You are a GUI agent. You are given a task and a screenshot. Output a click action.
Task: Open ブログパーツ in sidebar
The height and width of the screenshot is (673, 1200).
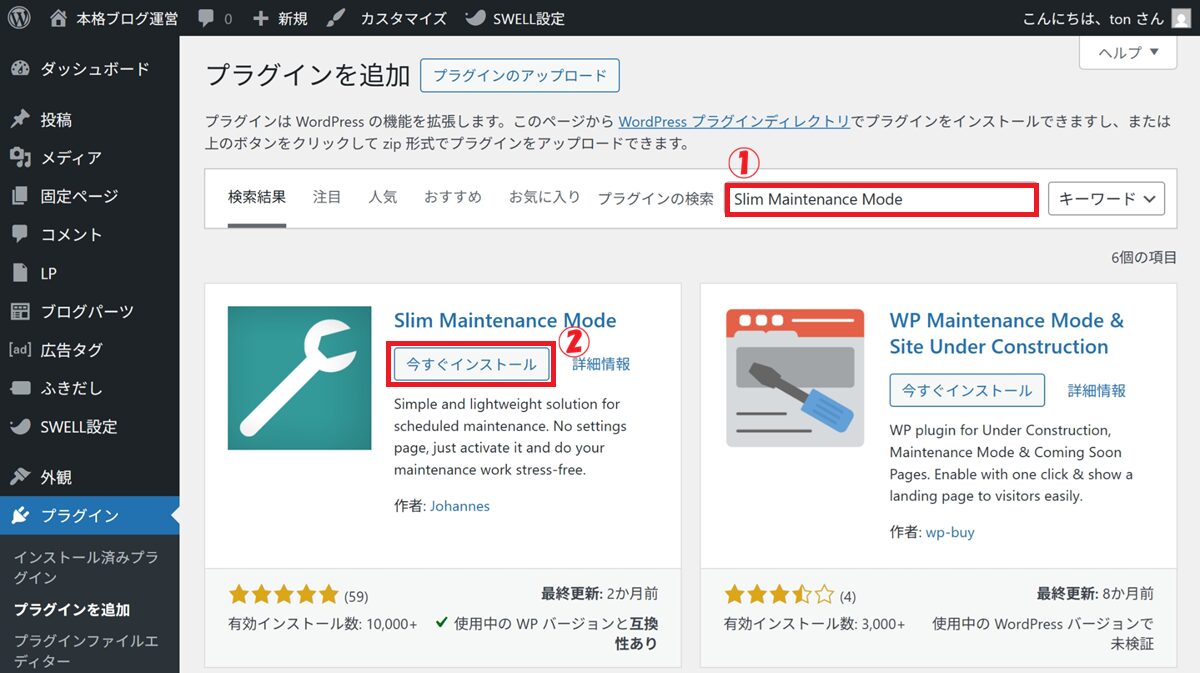point(86,311)
